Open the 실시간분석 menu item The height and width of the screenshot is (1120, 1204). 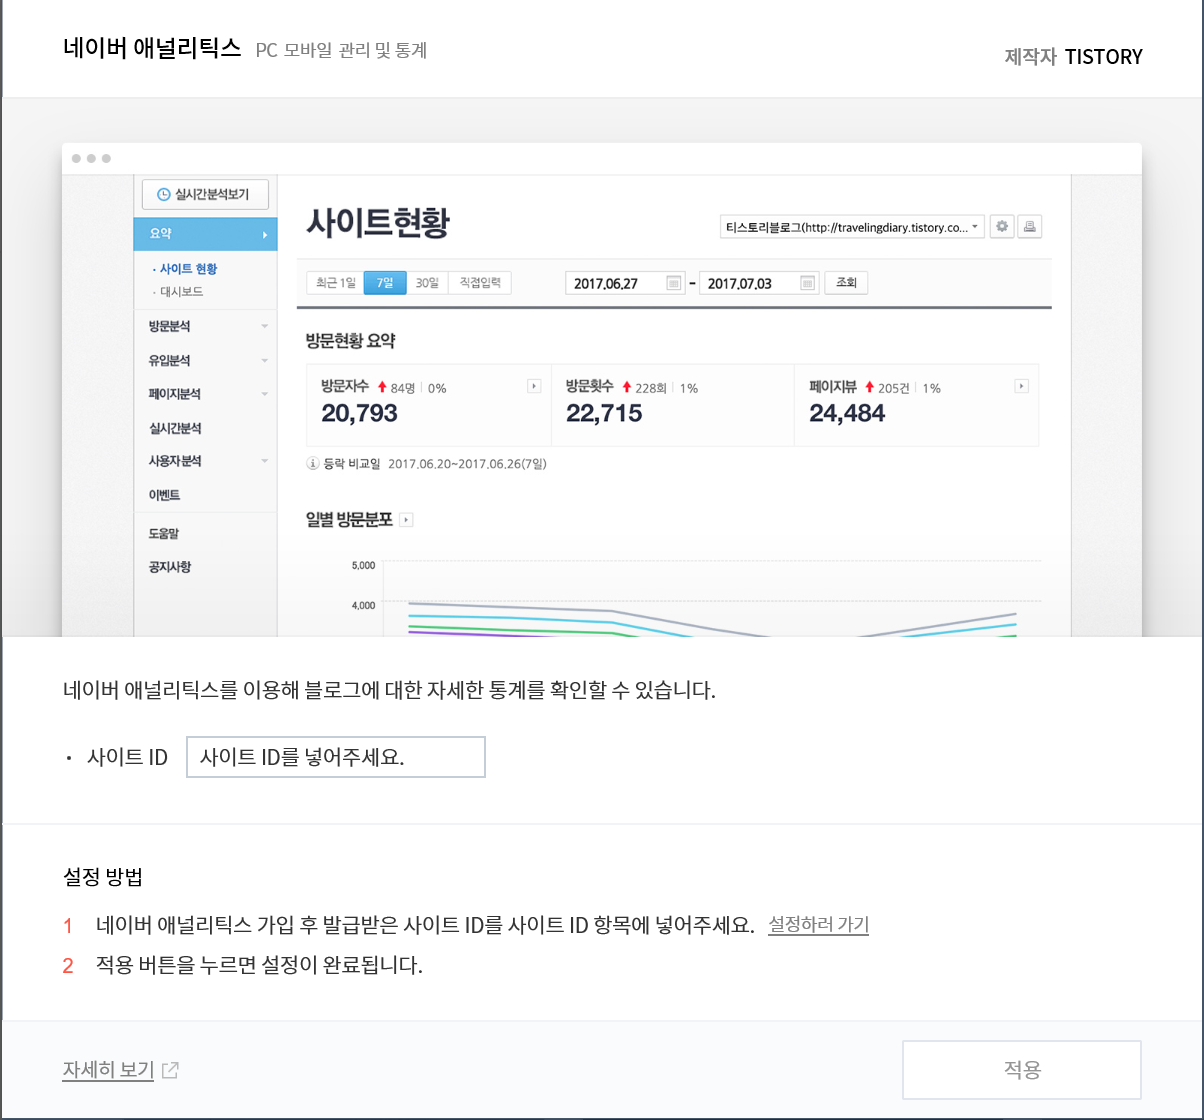click(175, 428)
